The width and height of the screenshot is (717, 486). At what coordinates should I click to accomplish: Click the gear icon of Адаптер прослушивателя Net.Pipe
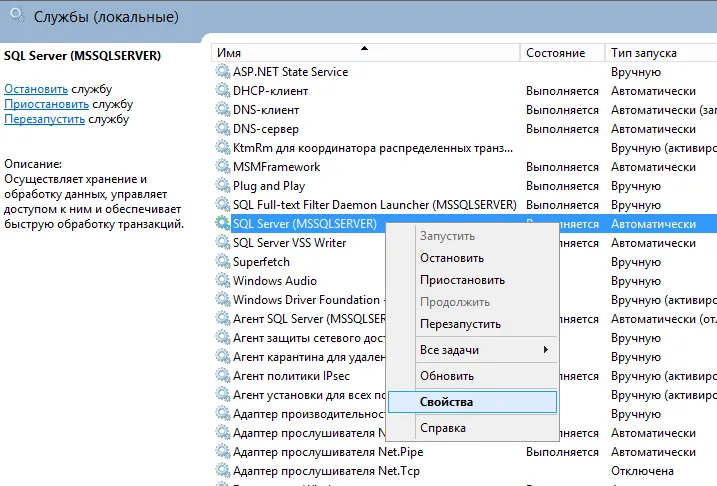tap(223, 452)
